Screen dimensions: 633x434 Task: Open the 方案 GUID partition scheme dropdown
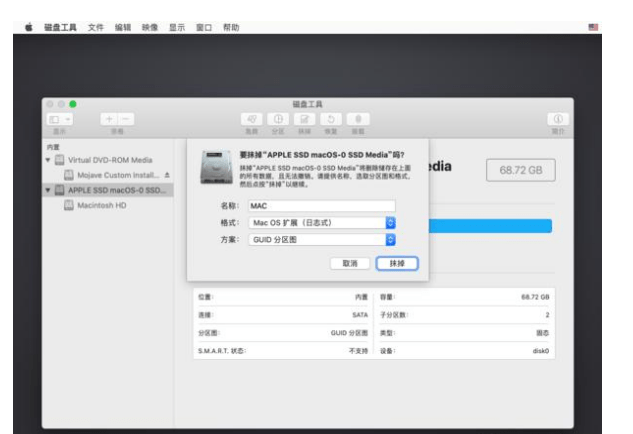390,239
